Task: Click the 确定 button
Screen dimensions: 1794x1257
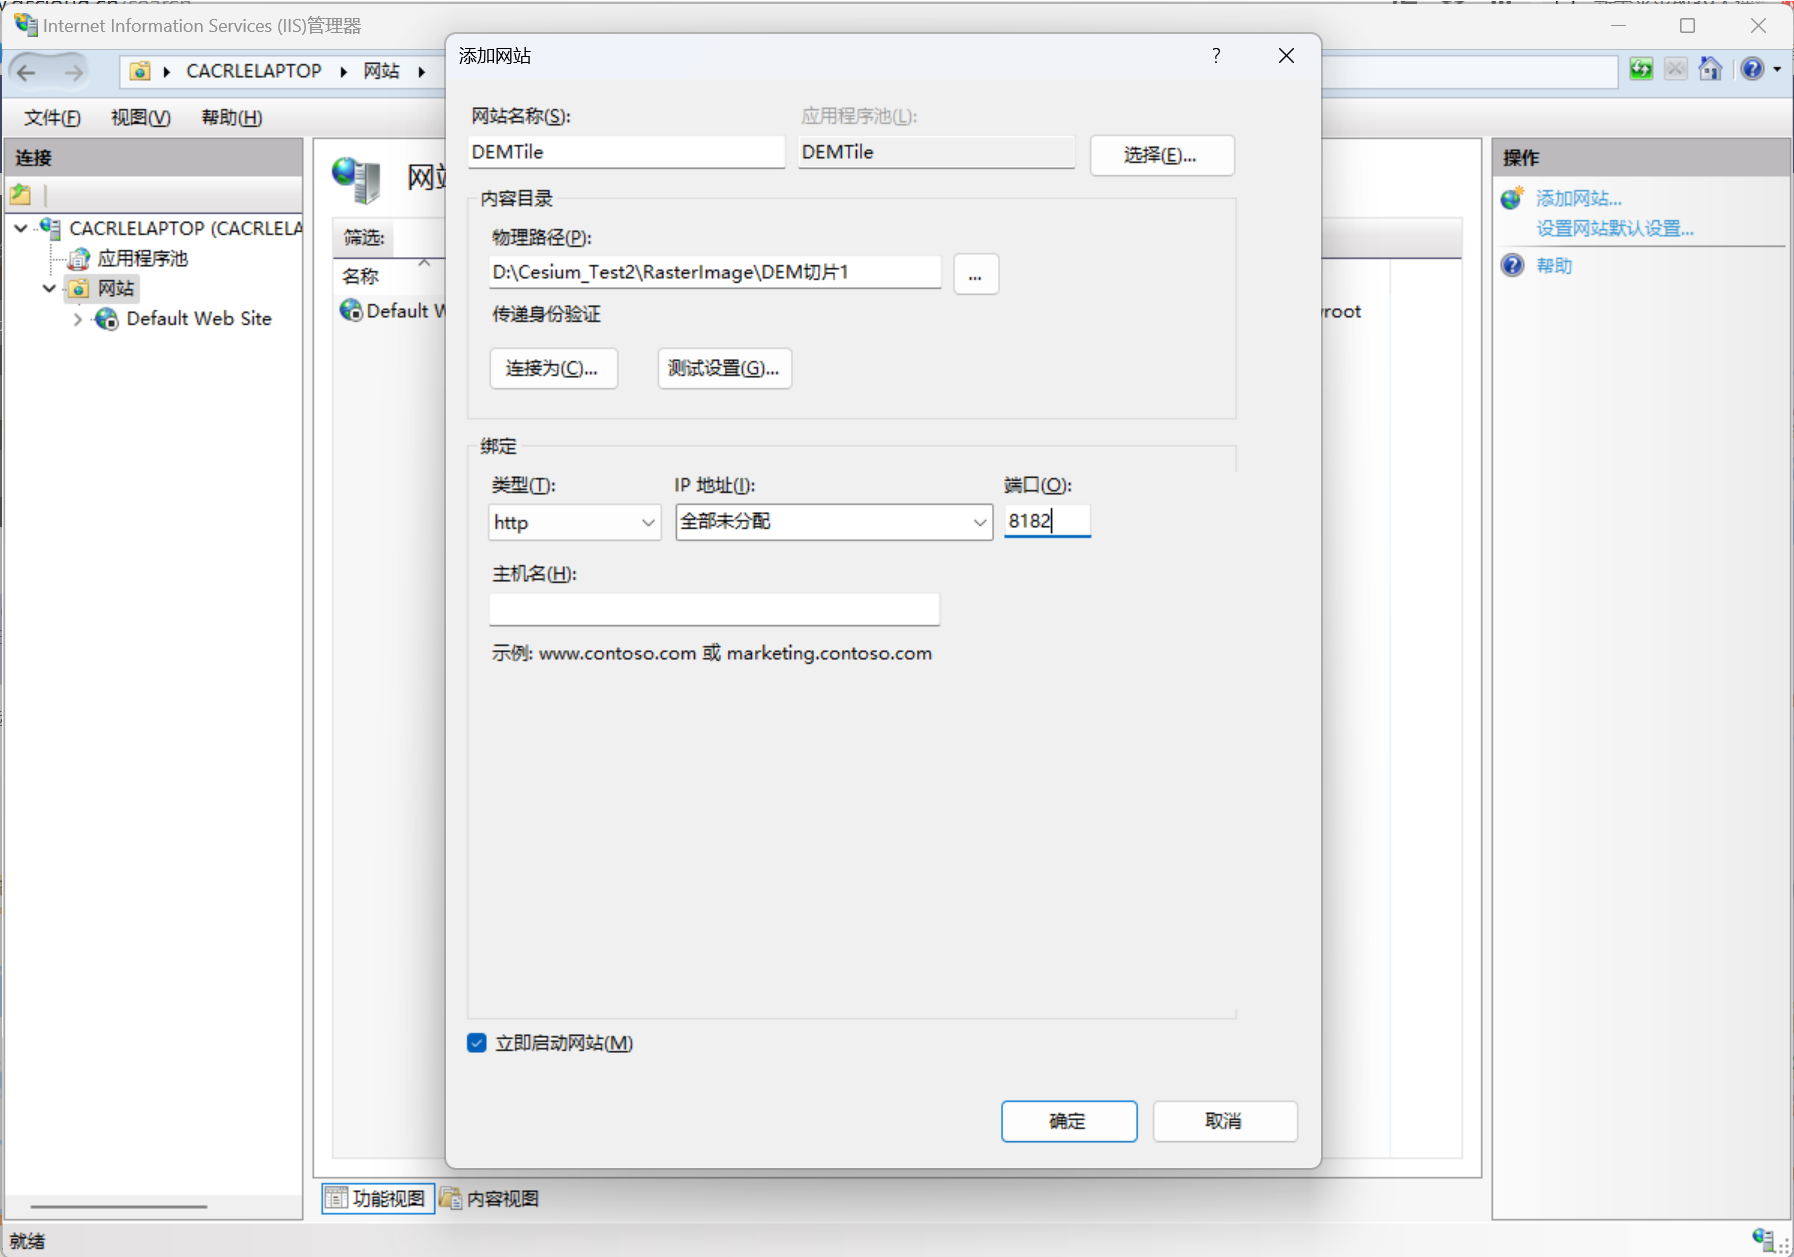Action: [x=1068, y=1121]
